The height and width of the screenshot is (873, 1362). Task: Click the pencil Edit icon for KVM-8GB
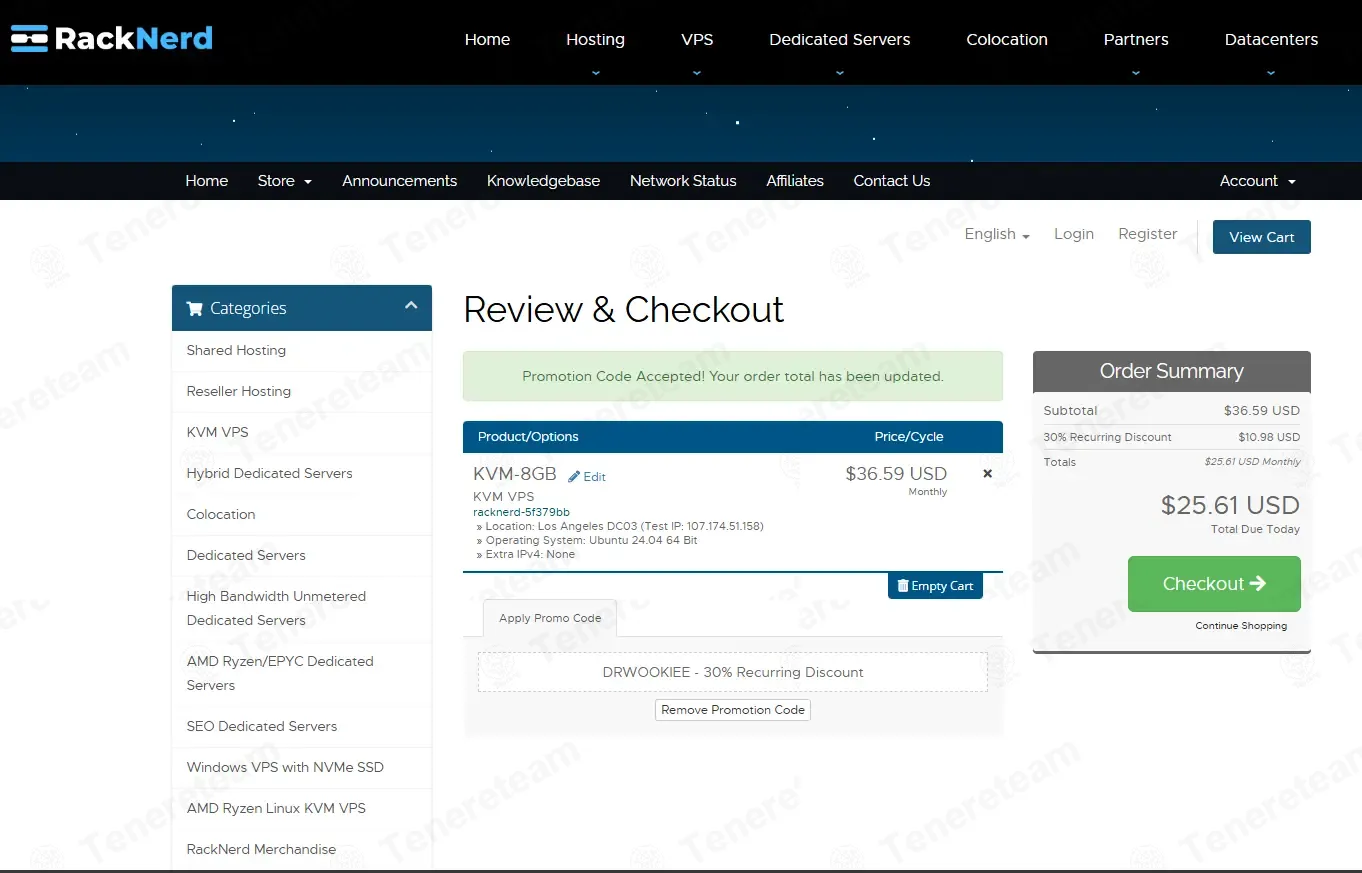point(587,477)
